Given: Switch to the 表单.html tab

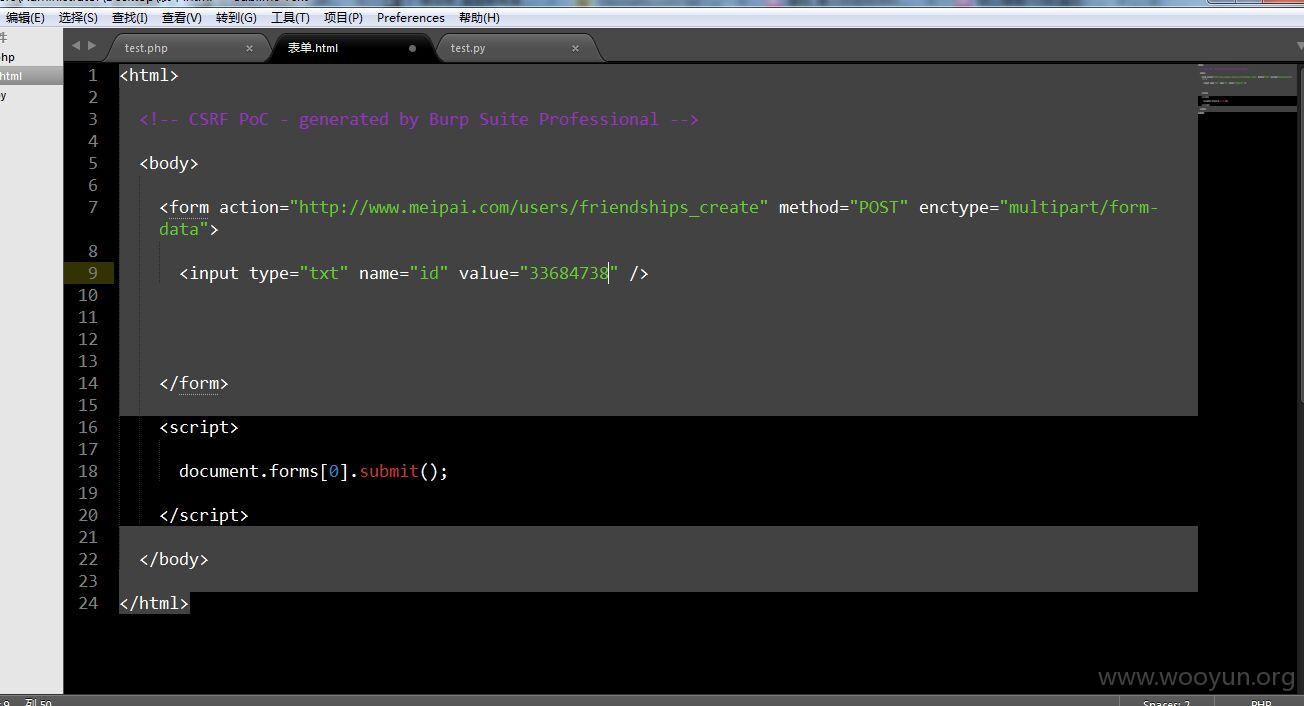Looking at the screenshot, I should click(313, 48).
